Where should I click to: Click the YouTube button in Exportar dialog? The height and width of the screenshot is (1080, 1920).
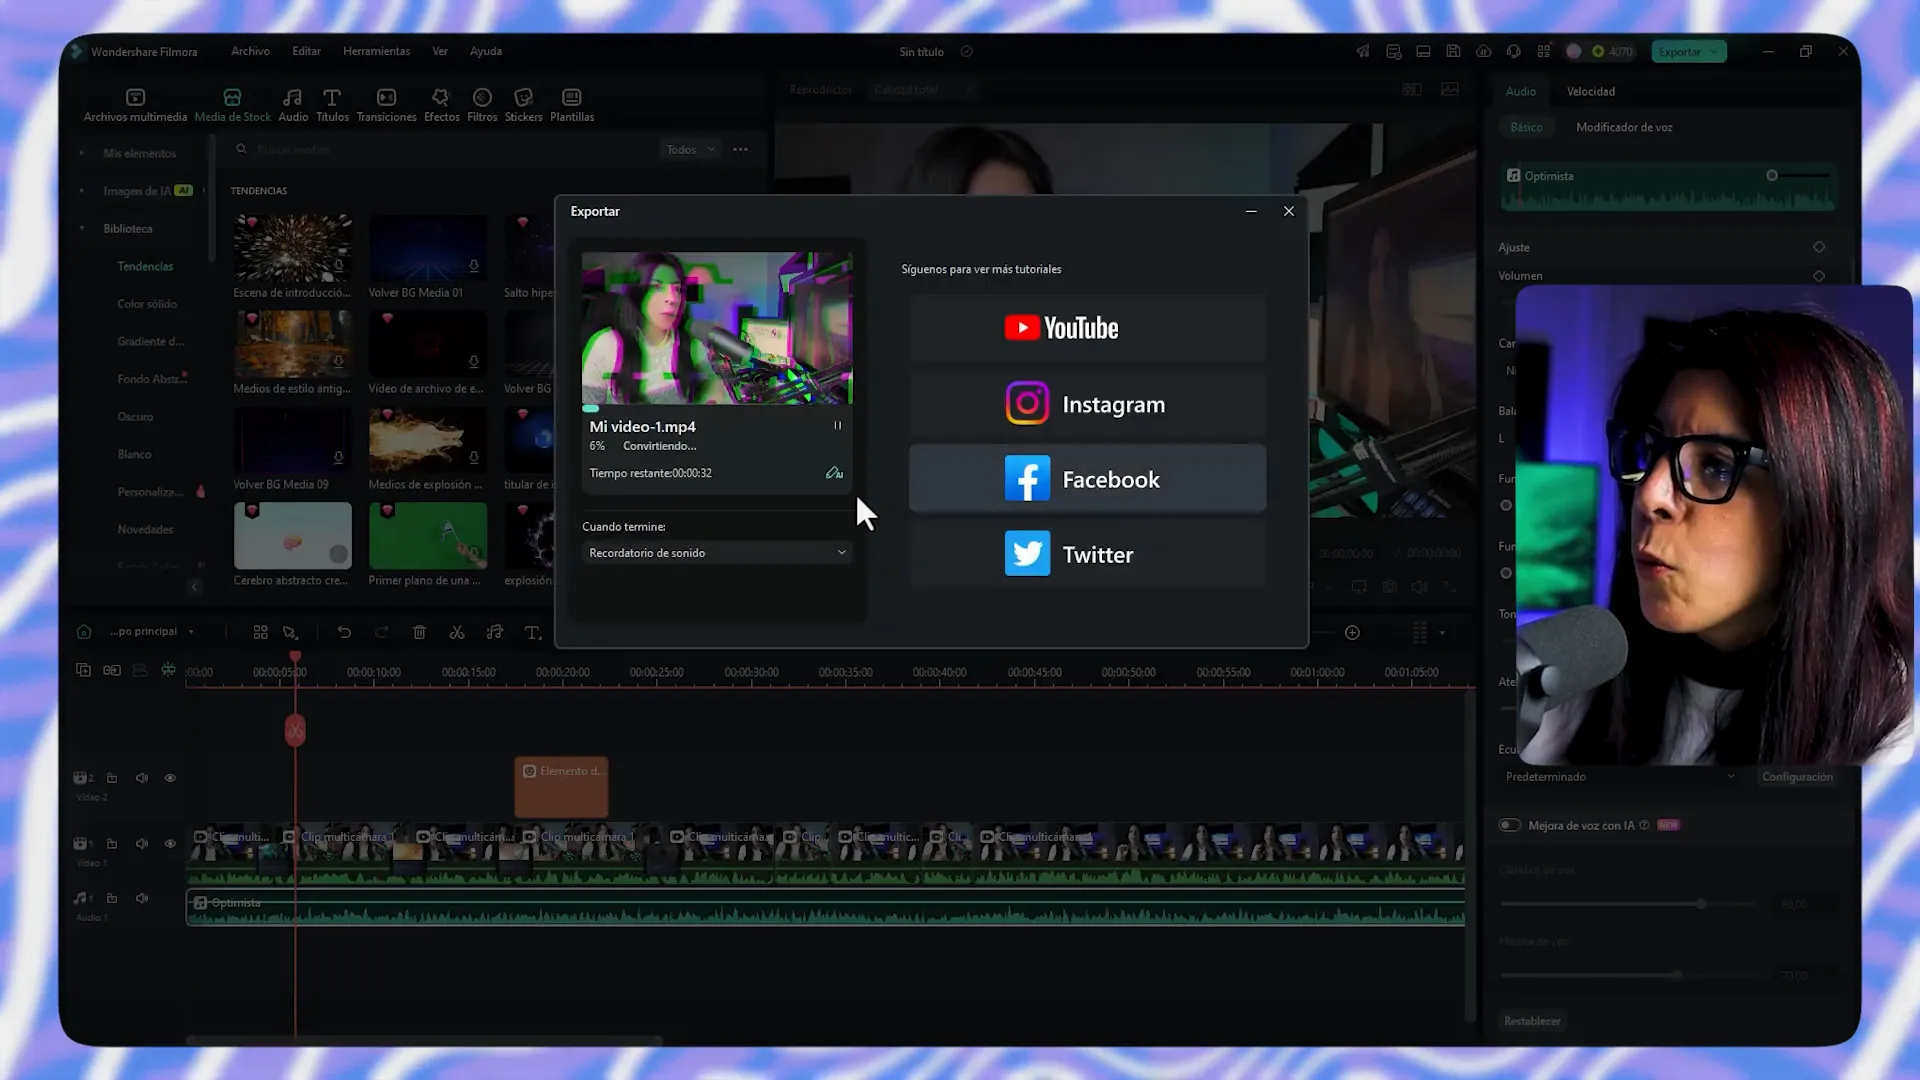(x=1087, y=328)
